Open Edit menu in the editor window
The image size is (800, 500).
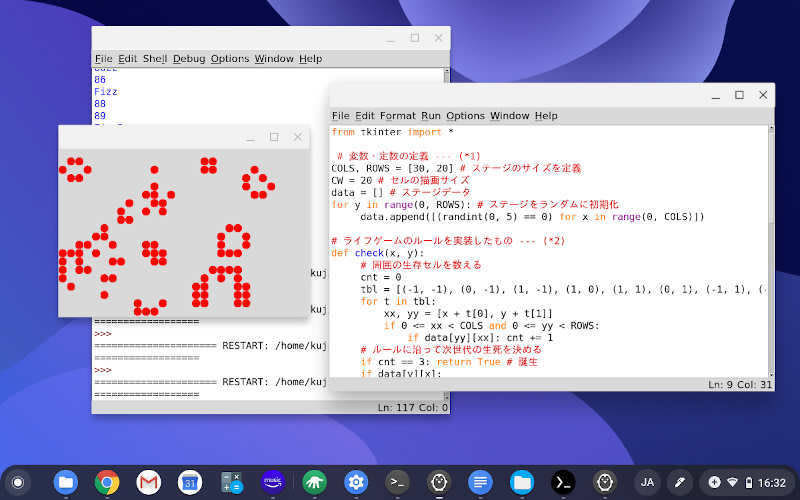coord(364,116)
